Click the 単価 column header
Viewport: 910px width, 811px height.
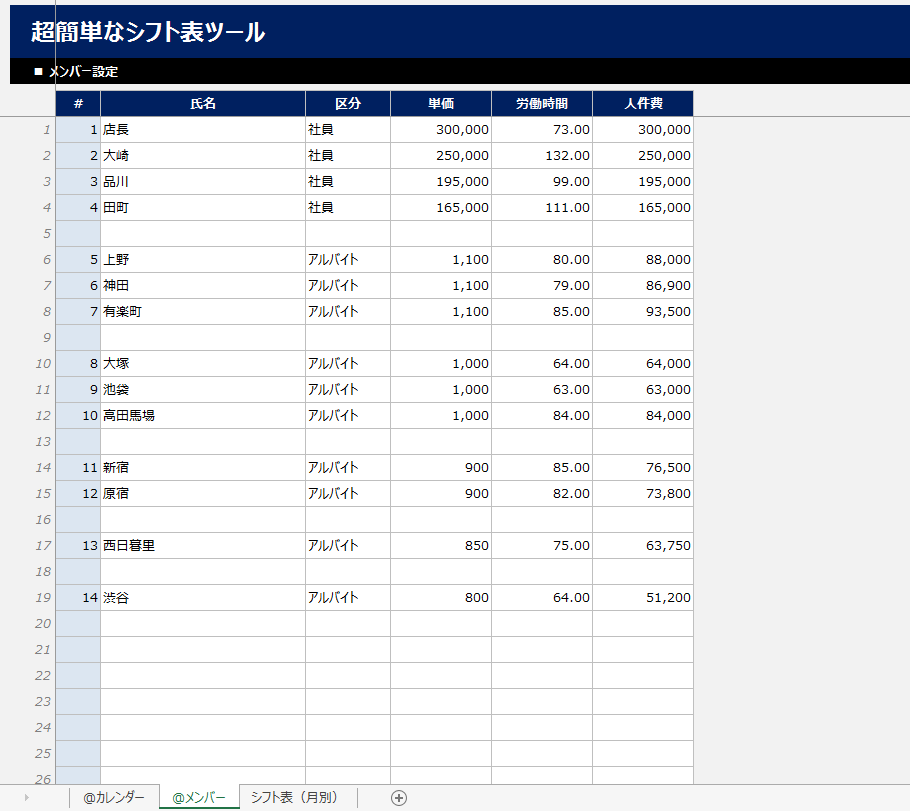441,103
